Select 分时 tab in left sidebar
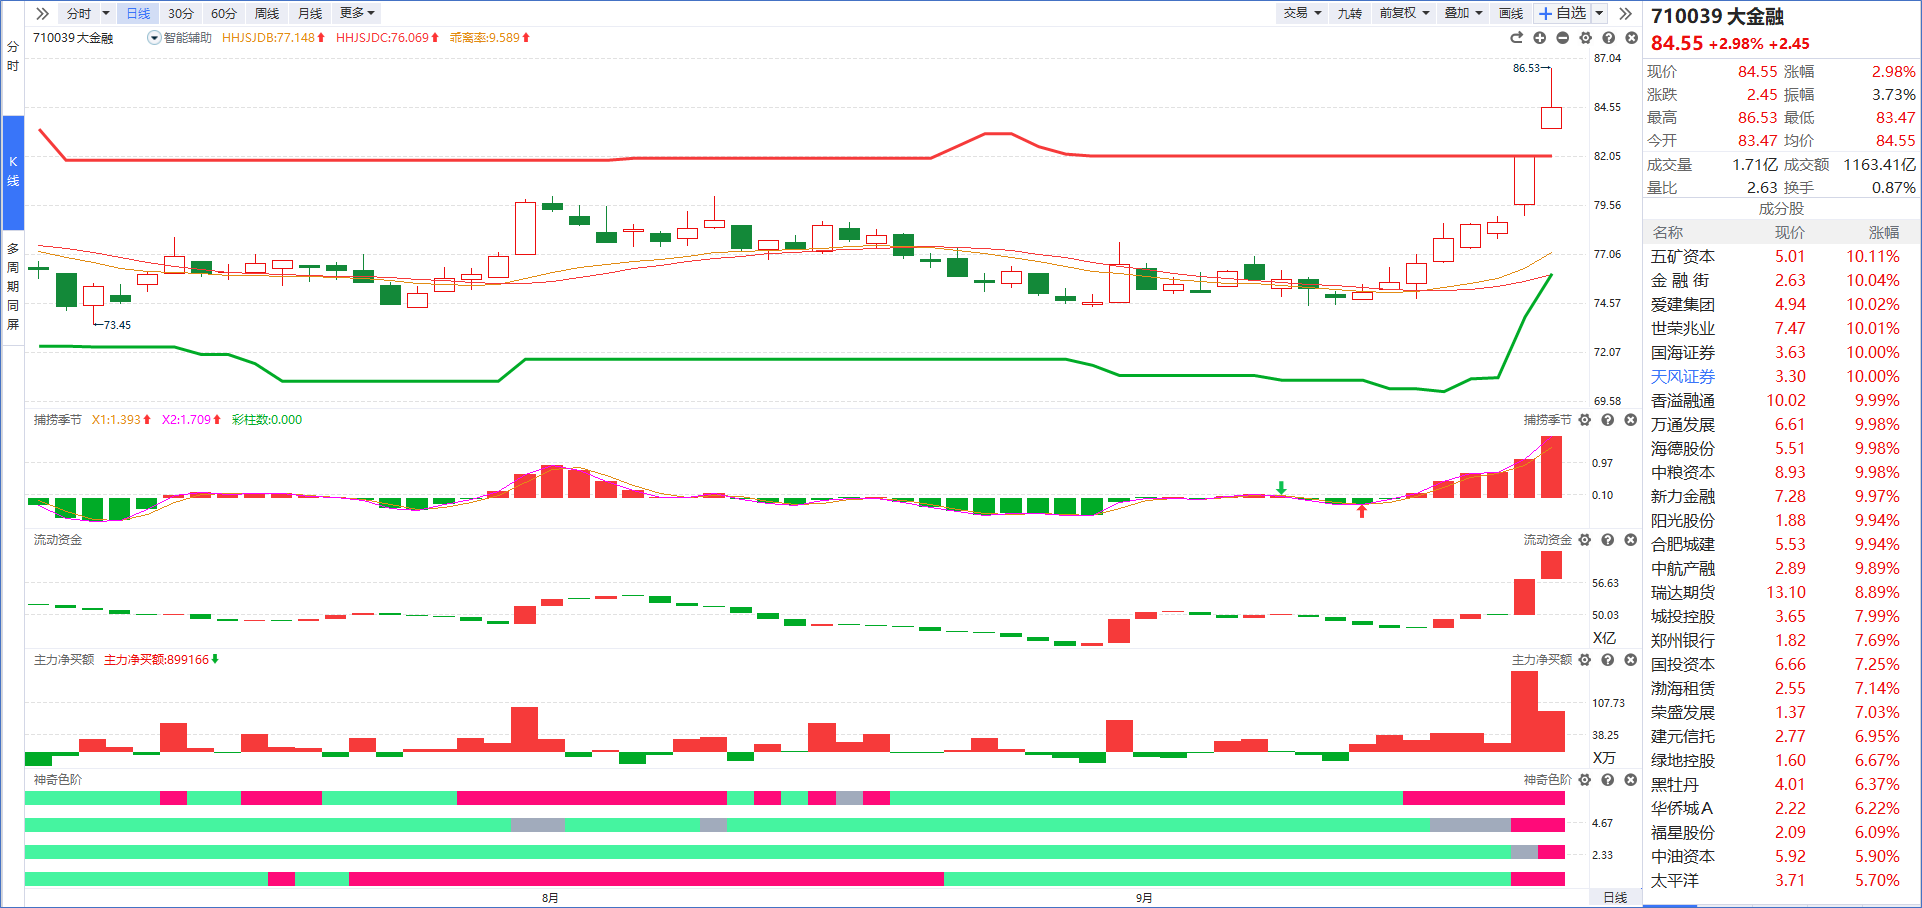Image resolution: width=1922 pixels, height=908 pixels. (x=13, y=56)
